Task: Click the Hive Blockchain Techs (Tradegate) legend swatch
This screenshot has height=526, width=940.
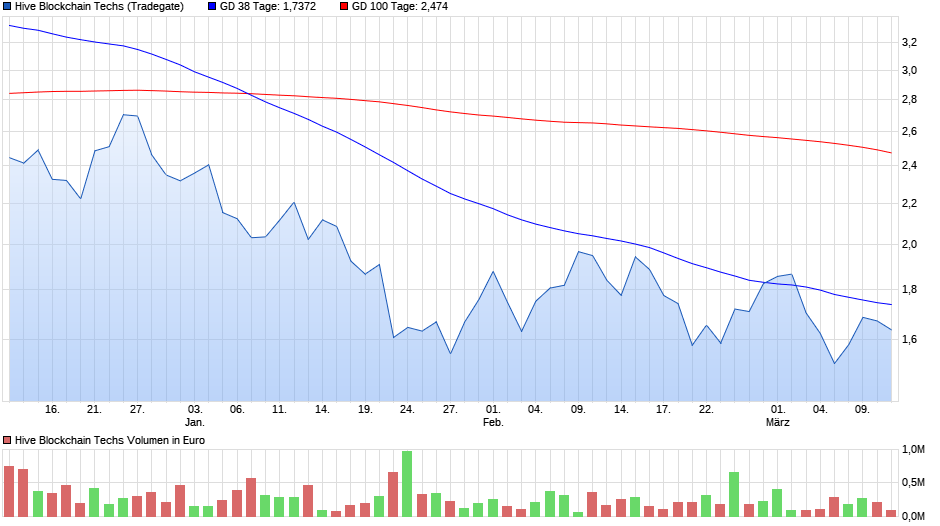Action: click(x=8, y=6)
